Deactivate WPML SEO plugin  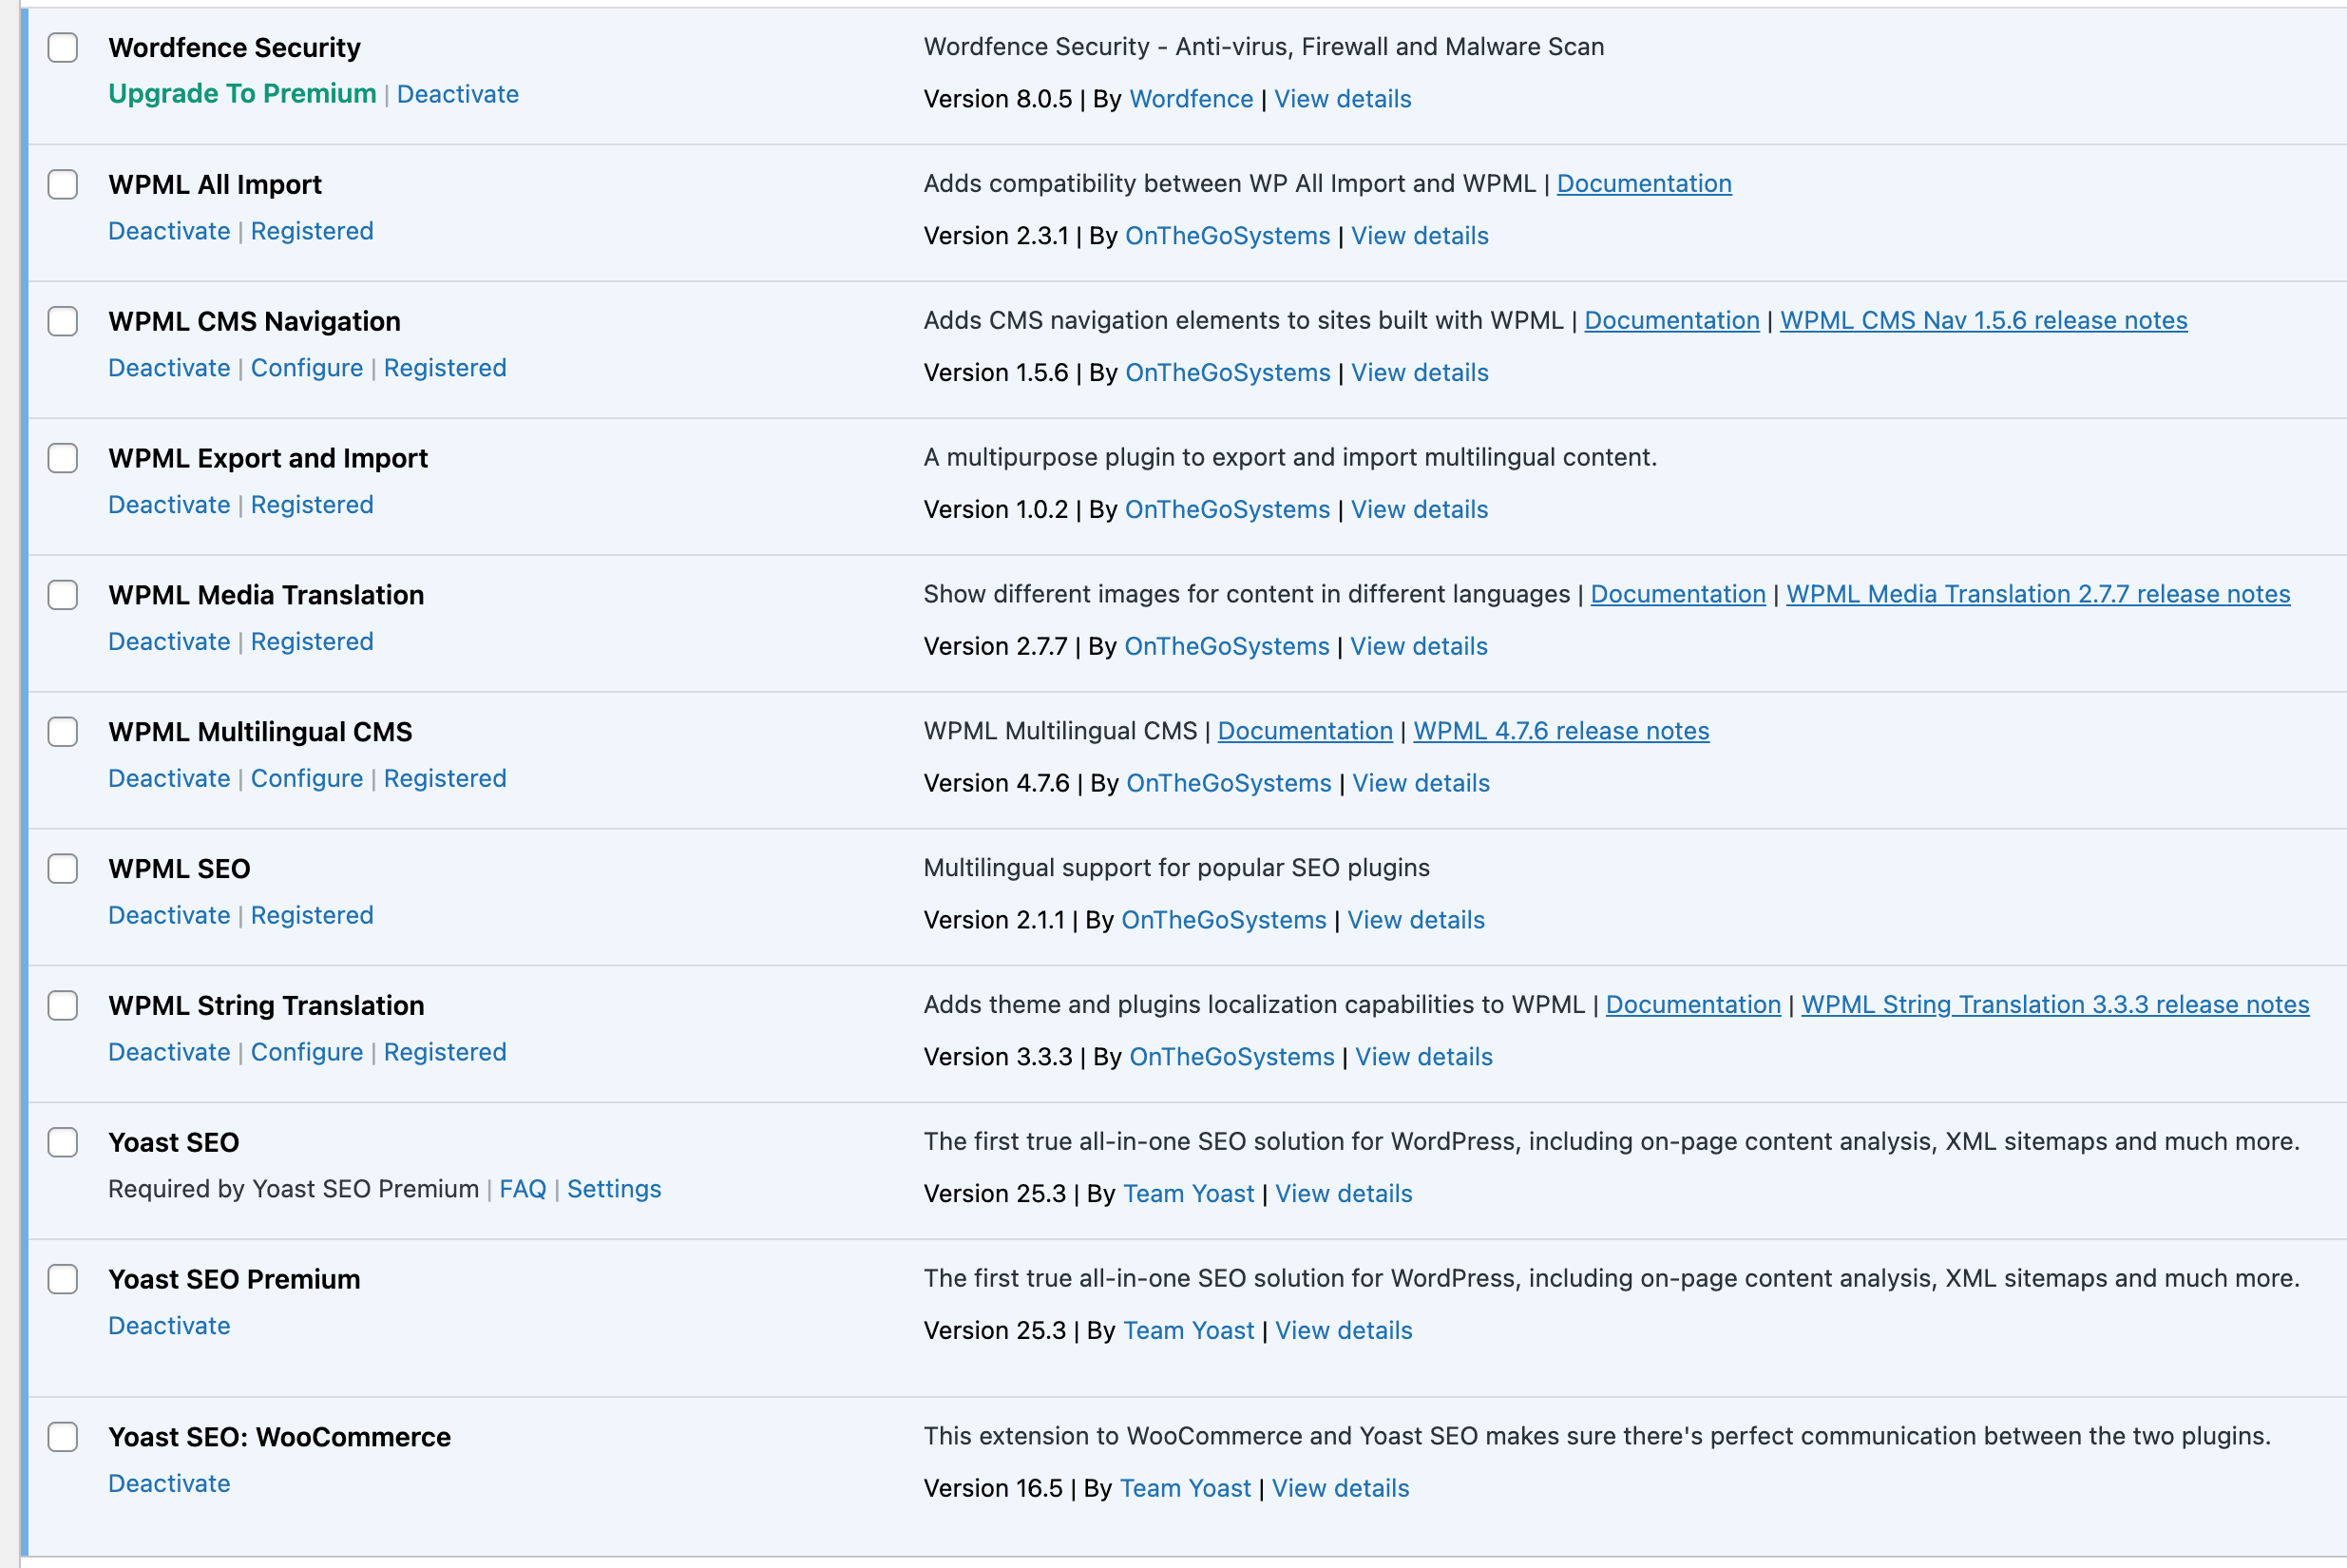point(169,916)
